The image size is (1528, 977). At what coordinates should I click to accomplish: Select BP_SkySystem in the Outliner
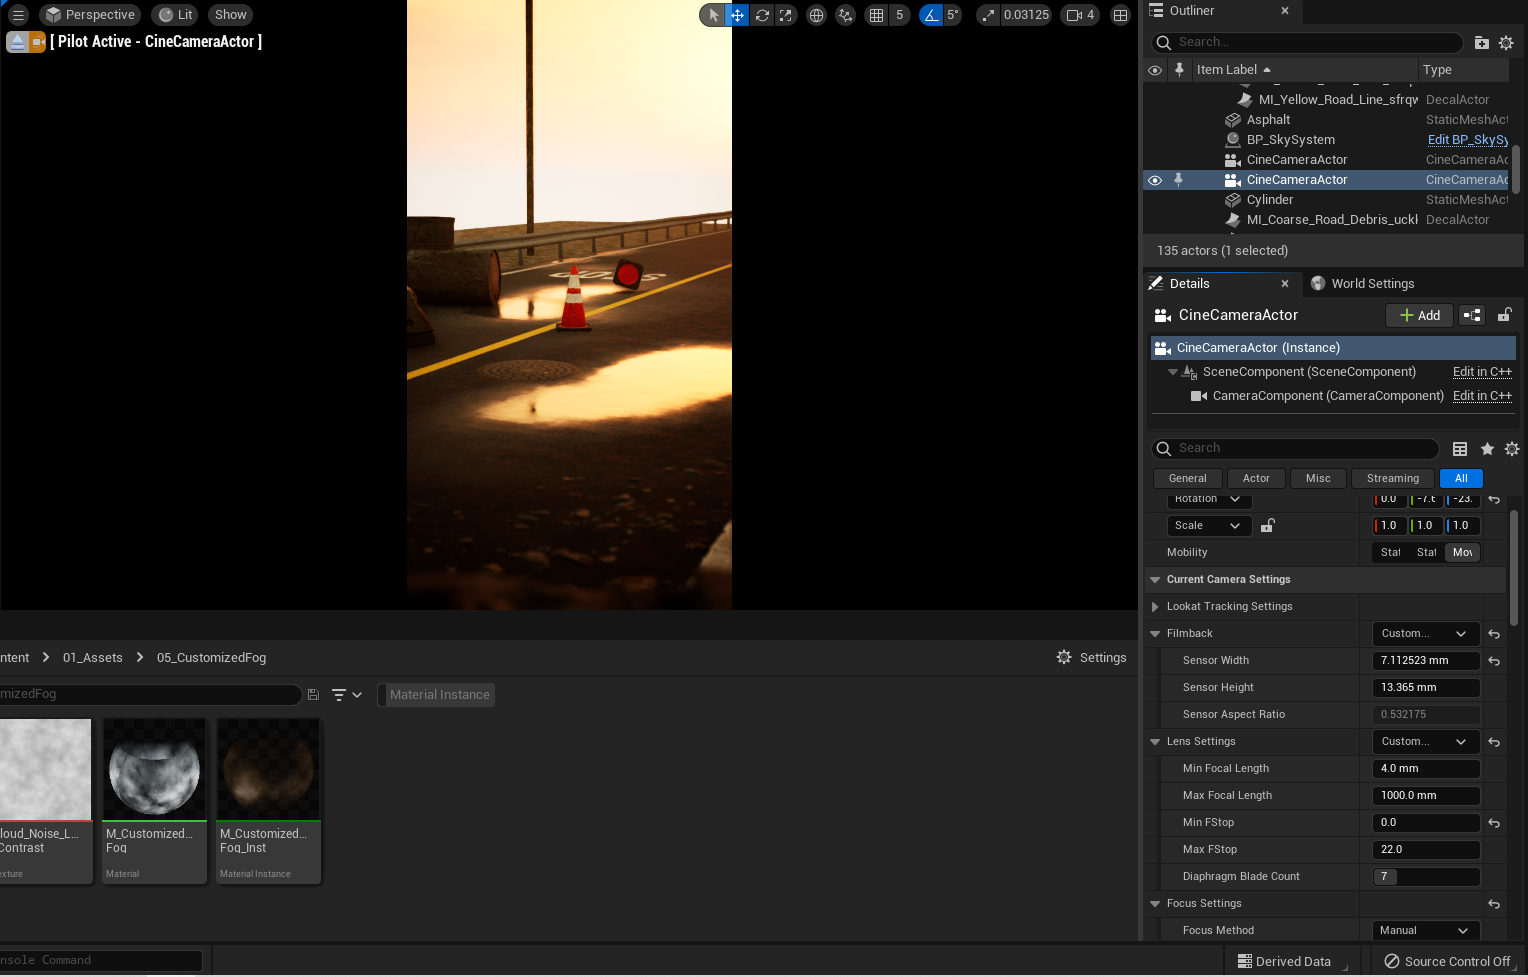1291,140
